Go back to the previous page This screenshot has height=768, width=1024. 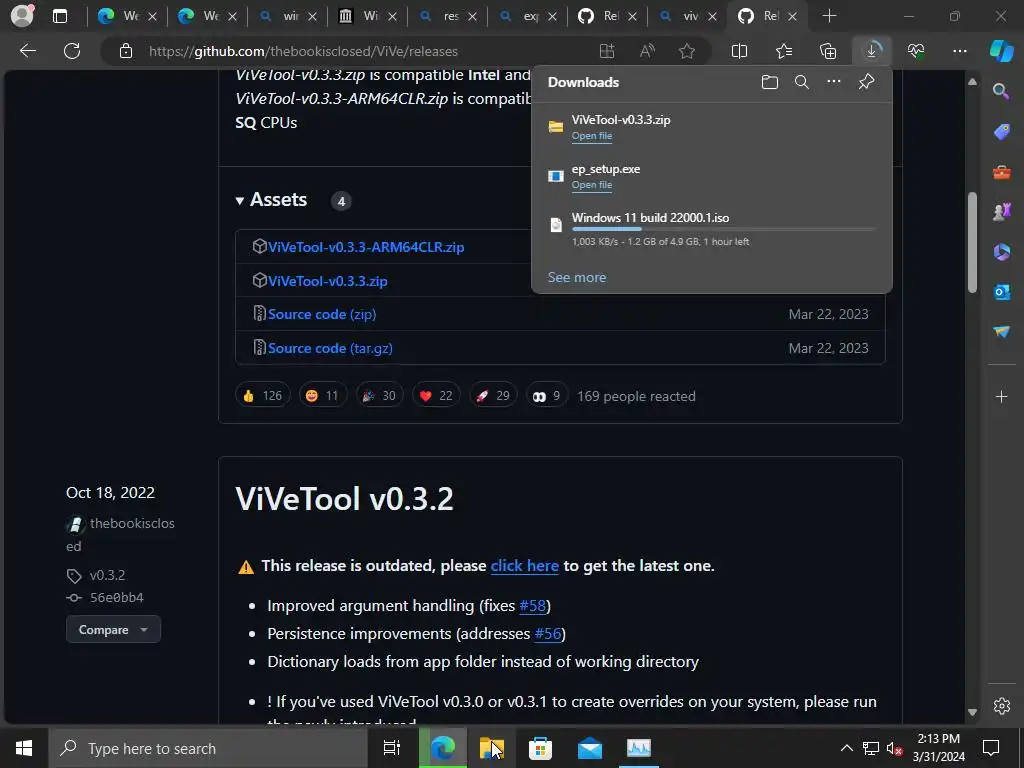pos(27,51)
